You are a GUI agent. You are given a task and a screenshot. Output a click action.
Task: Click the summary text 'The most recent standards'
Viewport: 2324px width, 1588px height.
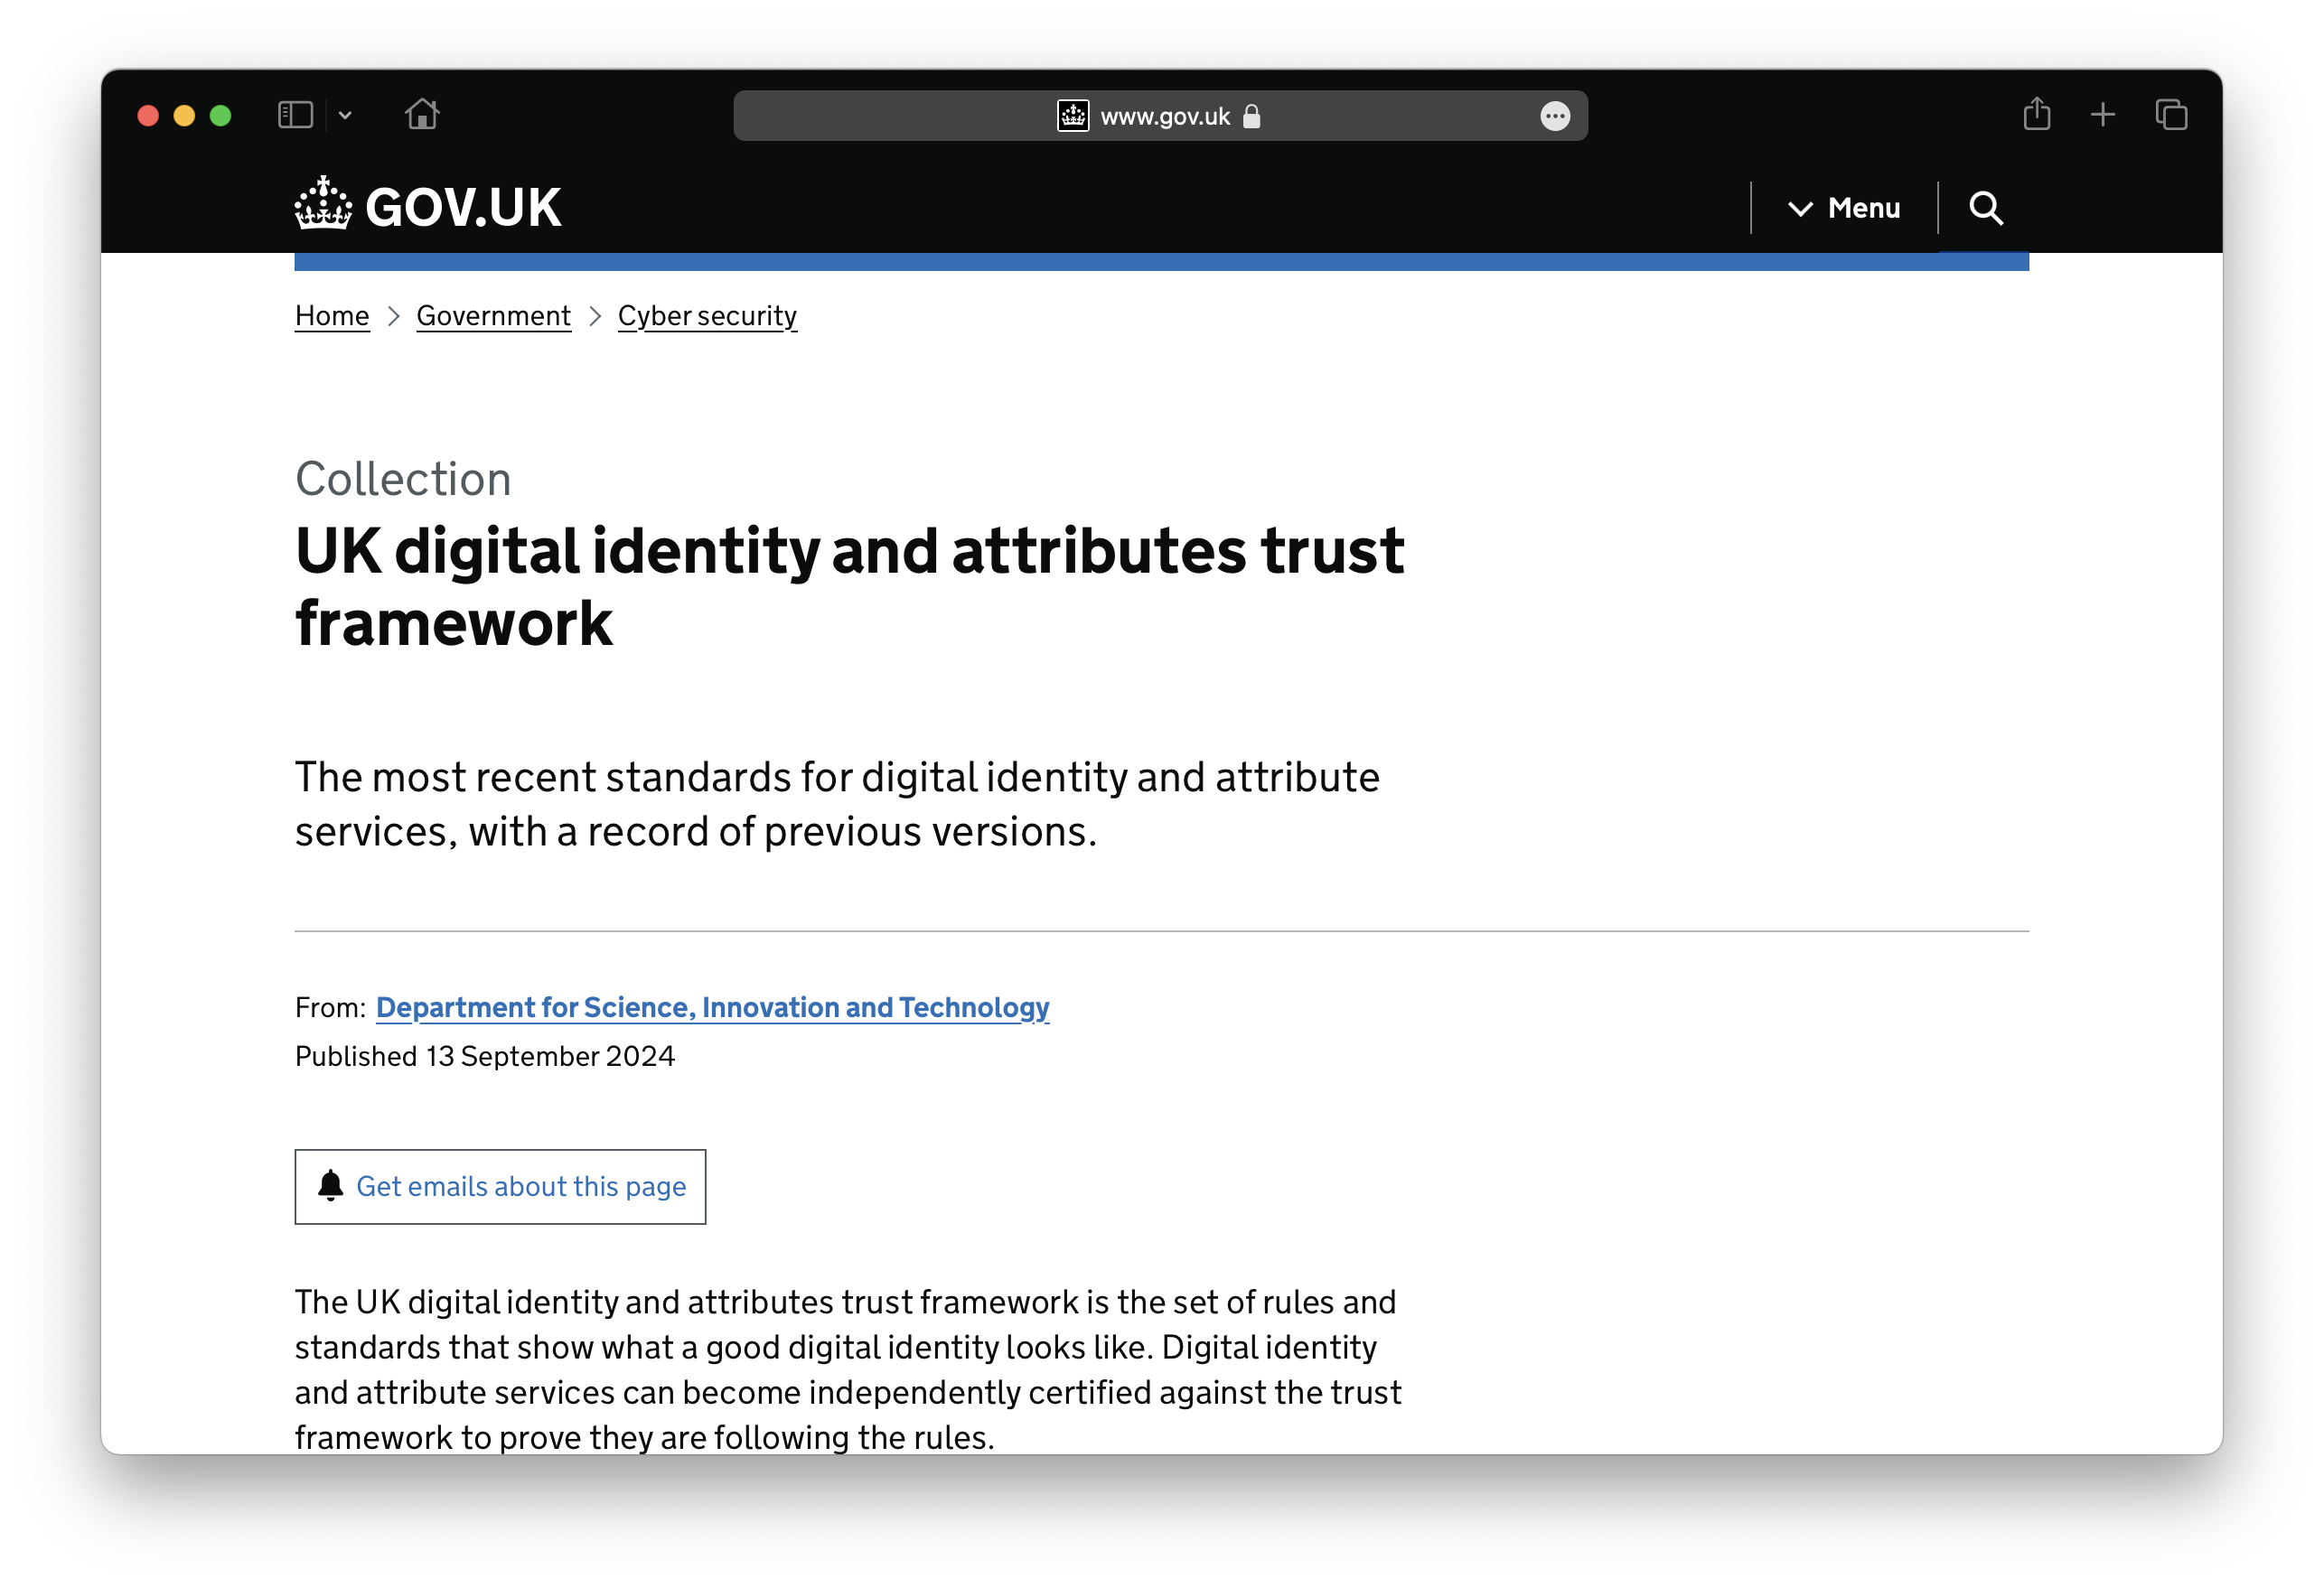pyautogui.click(x=837, y=804)
